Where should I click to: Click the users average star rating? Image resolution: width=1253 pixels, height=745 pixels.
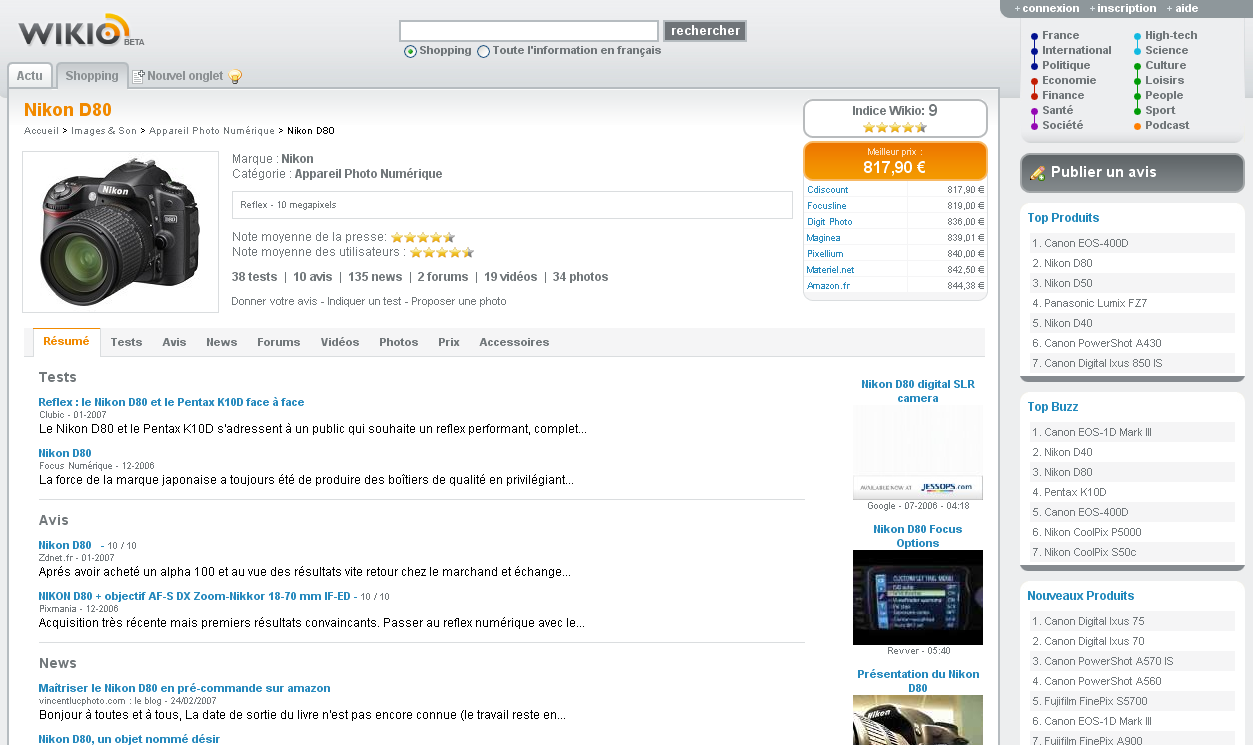[x=442, y=252]
